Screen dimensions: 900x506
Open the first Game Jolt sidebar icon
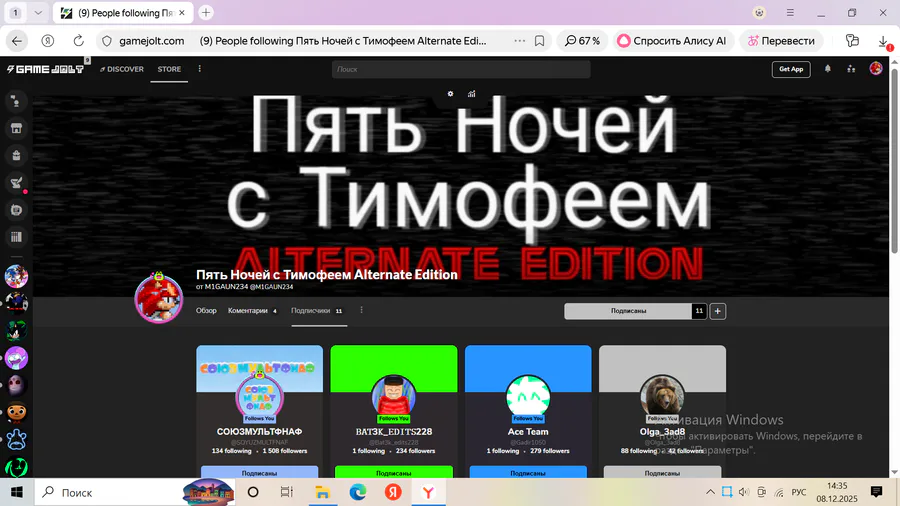click(16, 102)
